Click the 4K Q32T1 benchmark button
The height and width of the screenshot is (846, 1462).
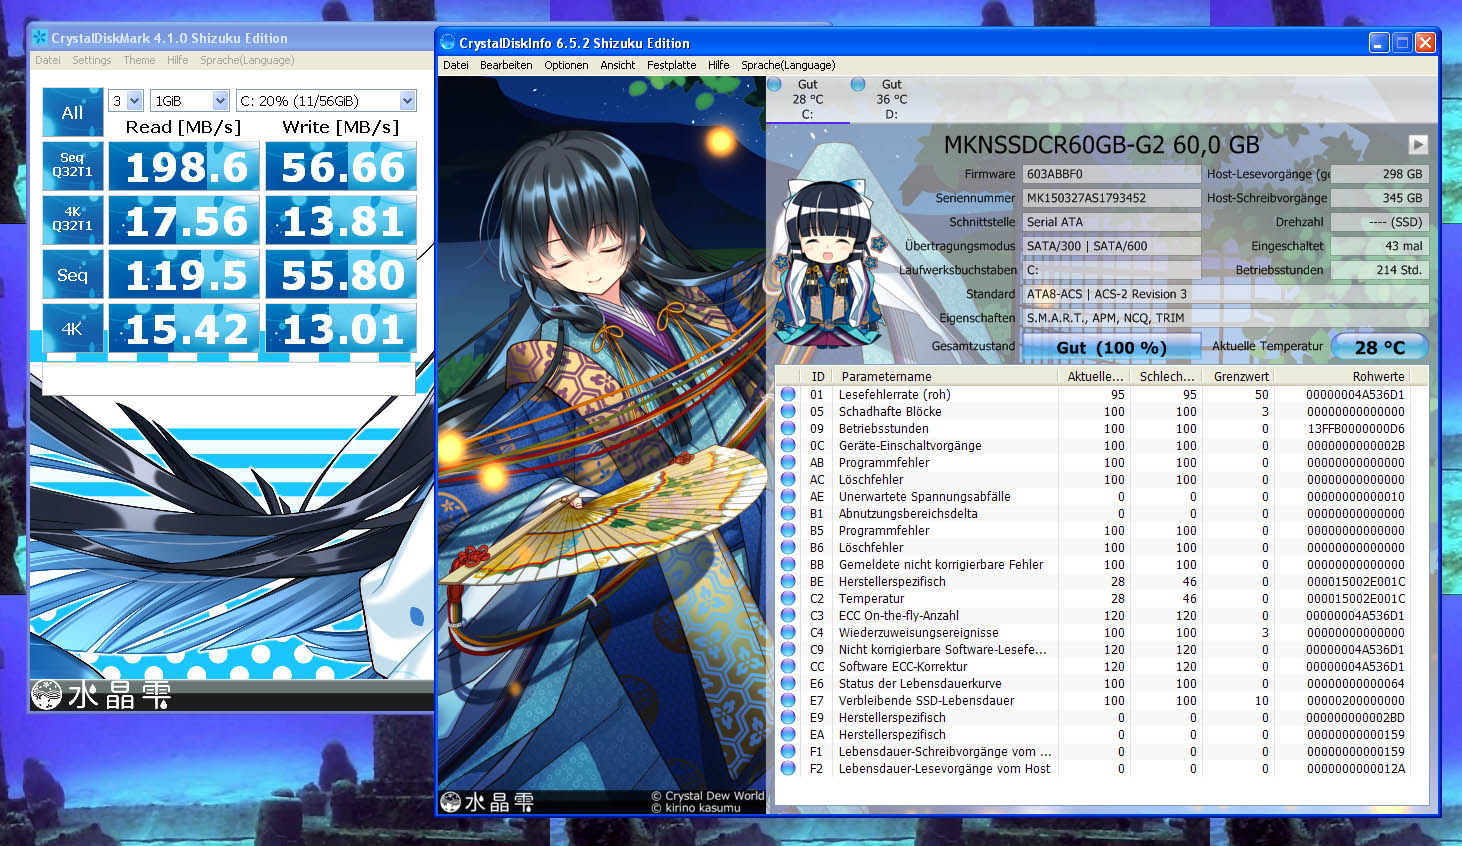point(73,220)
